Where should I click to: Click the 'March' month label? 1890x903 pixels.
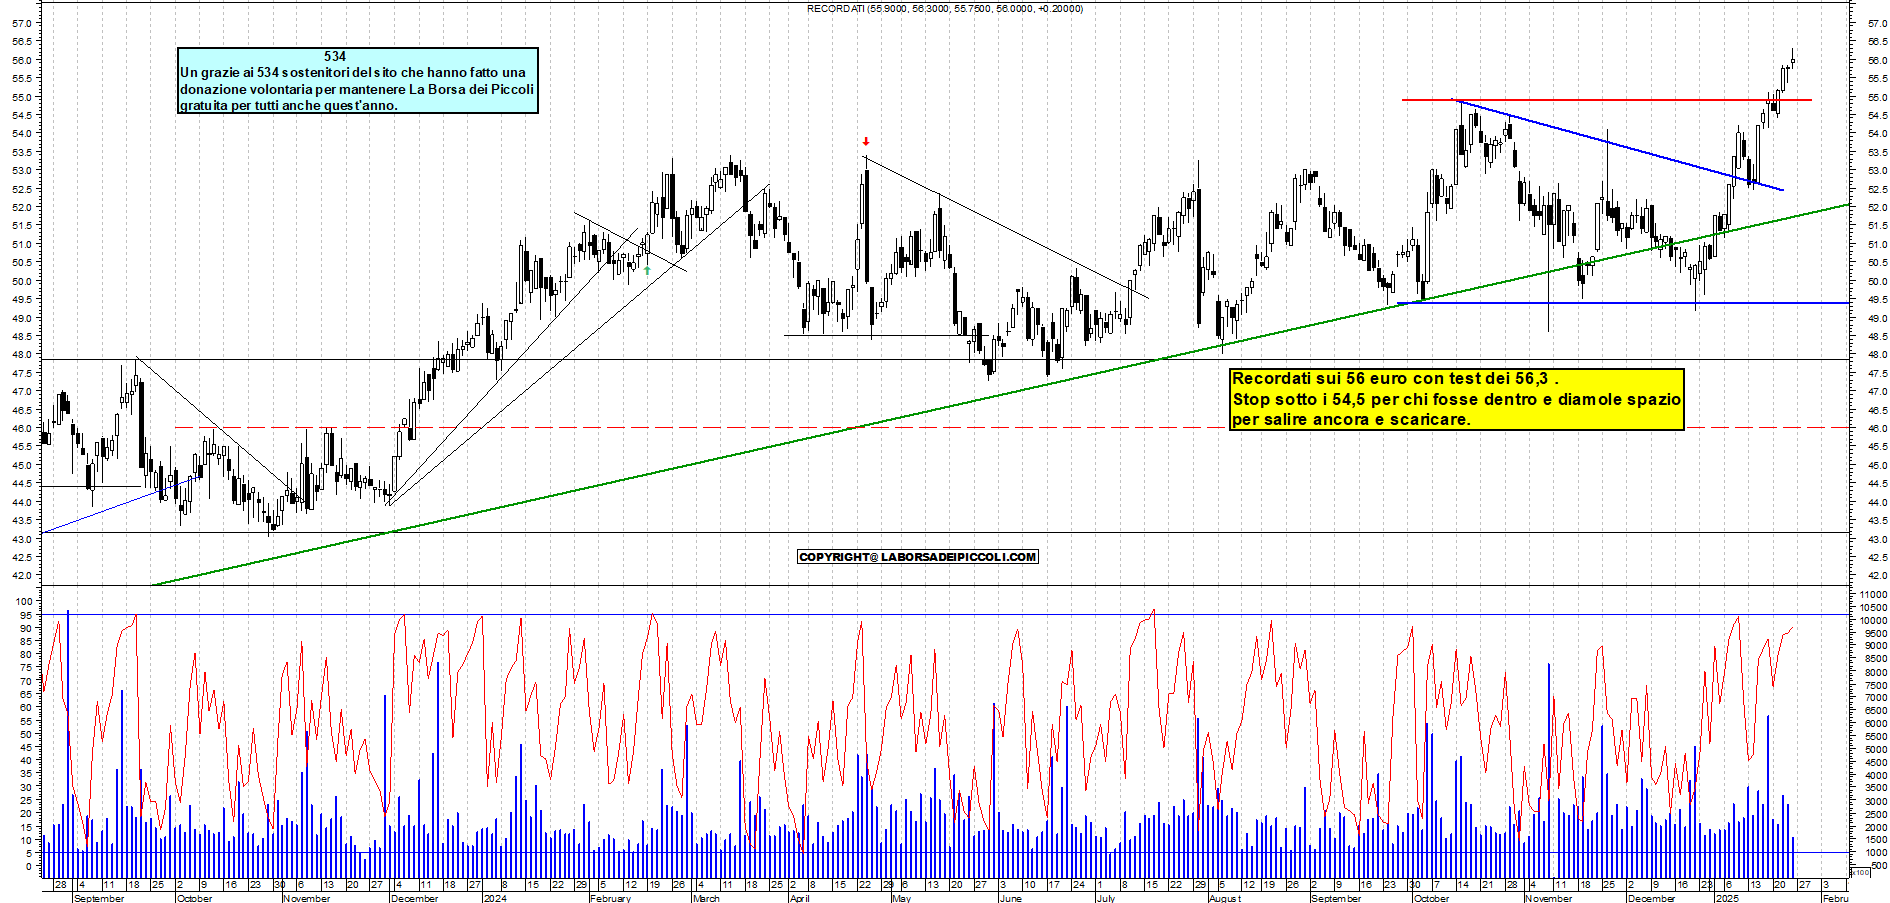[706, 898]
